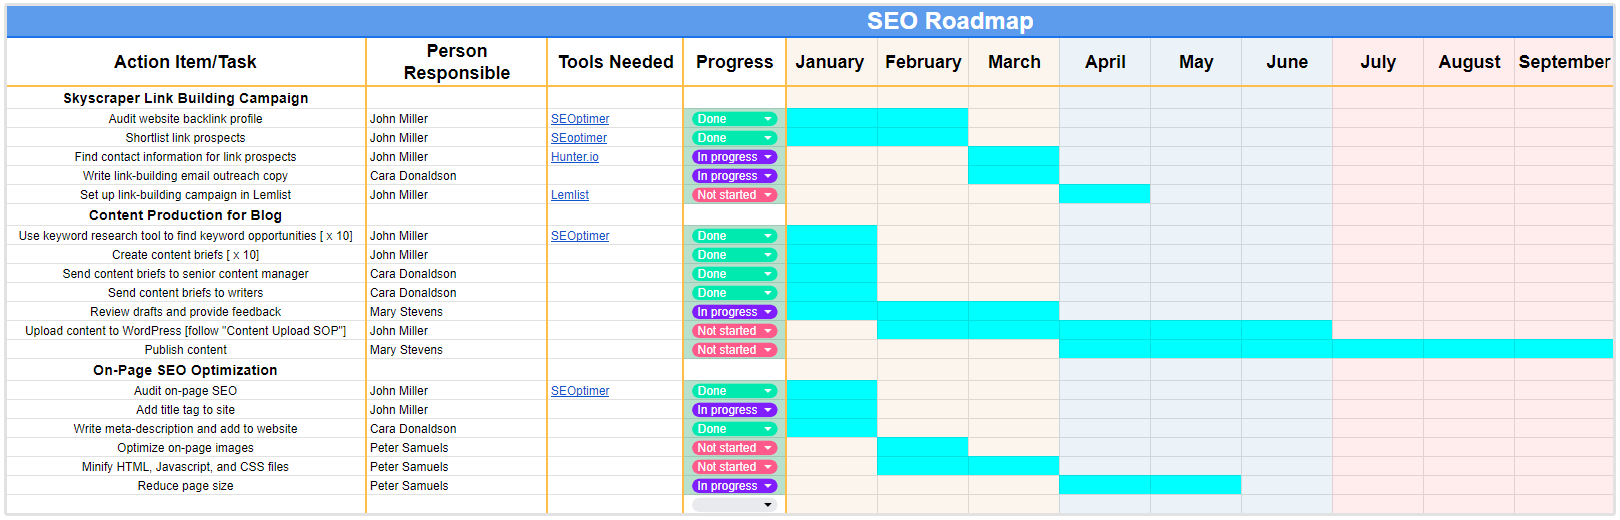Select the Person Responsible header cell

456,62
